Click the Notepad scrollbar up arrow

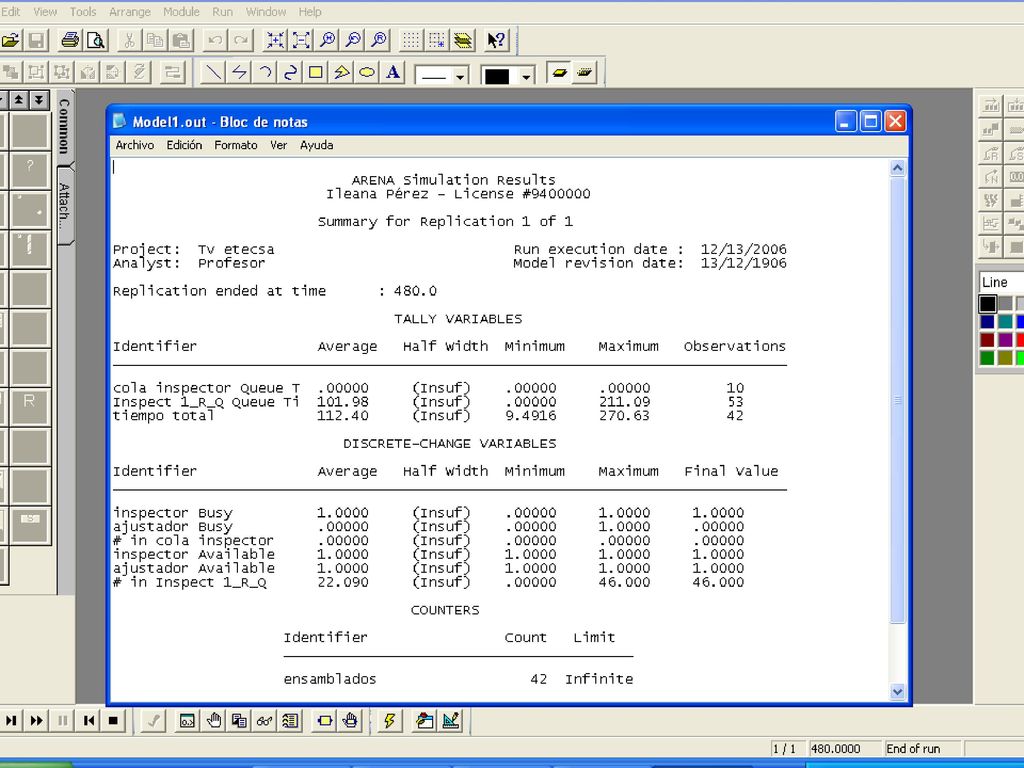897,168
